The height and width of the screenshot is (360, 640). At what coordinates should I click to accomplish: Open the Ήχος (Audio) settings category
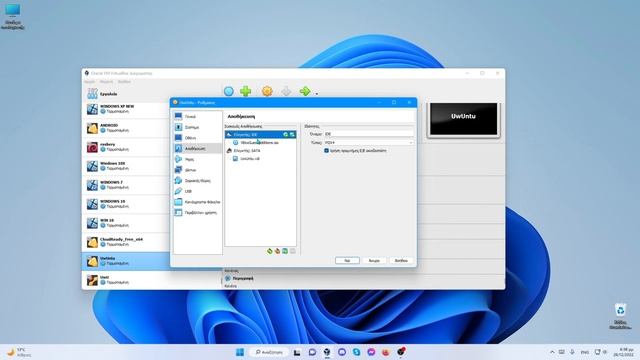(x=198, y=159)
